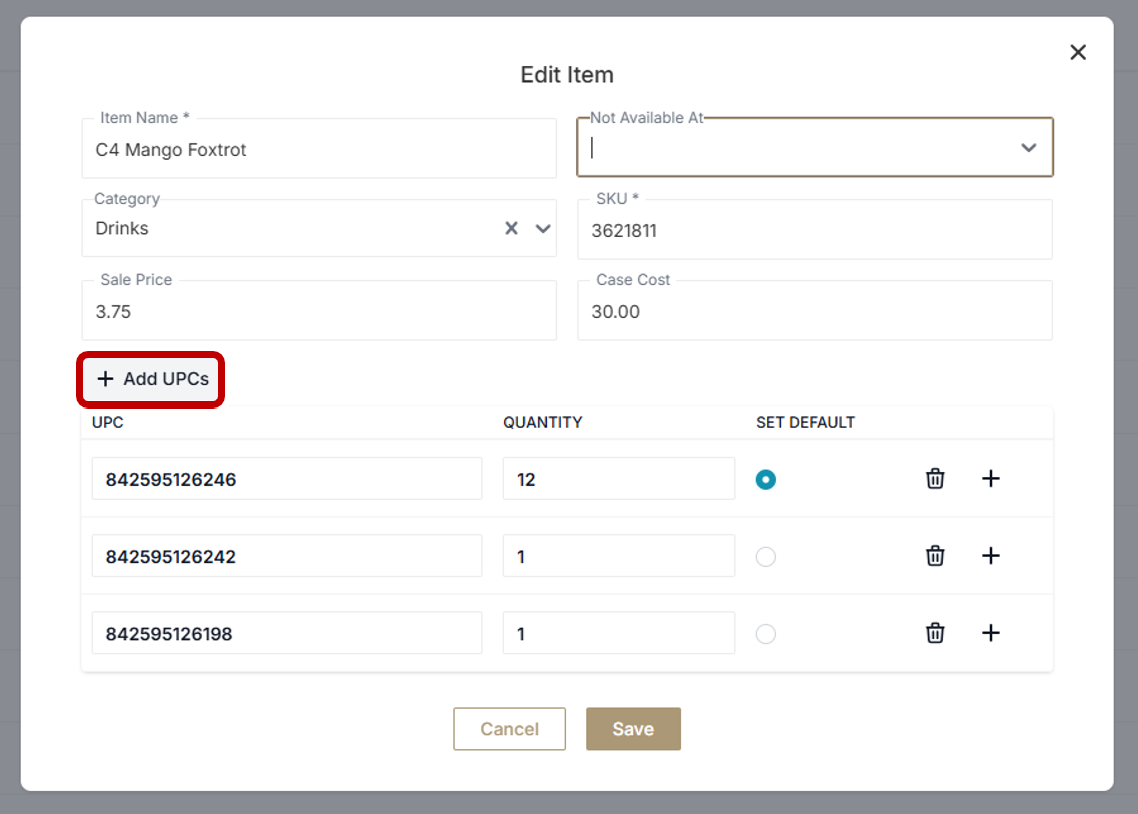The image size is (1138, 814).
Task: Clear the Drinks category selection
Action: pos(511,229)
